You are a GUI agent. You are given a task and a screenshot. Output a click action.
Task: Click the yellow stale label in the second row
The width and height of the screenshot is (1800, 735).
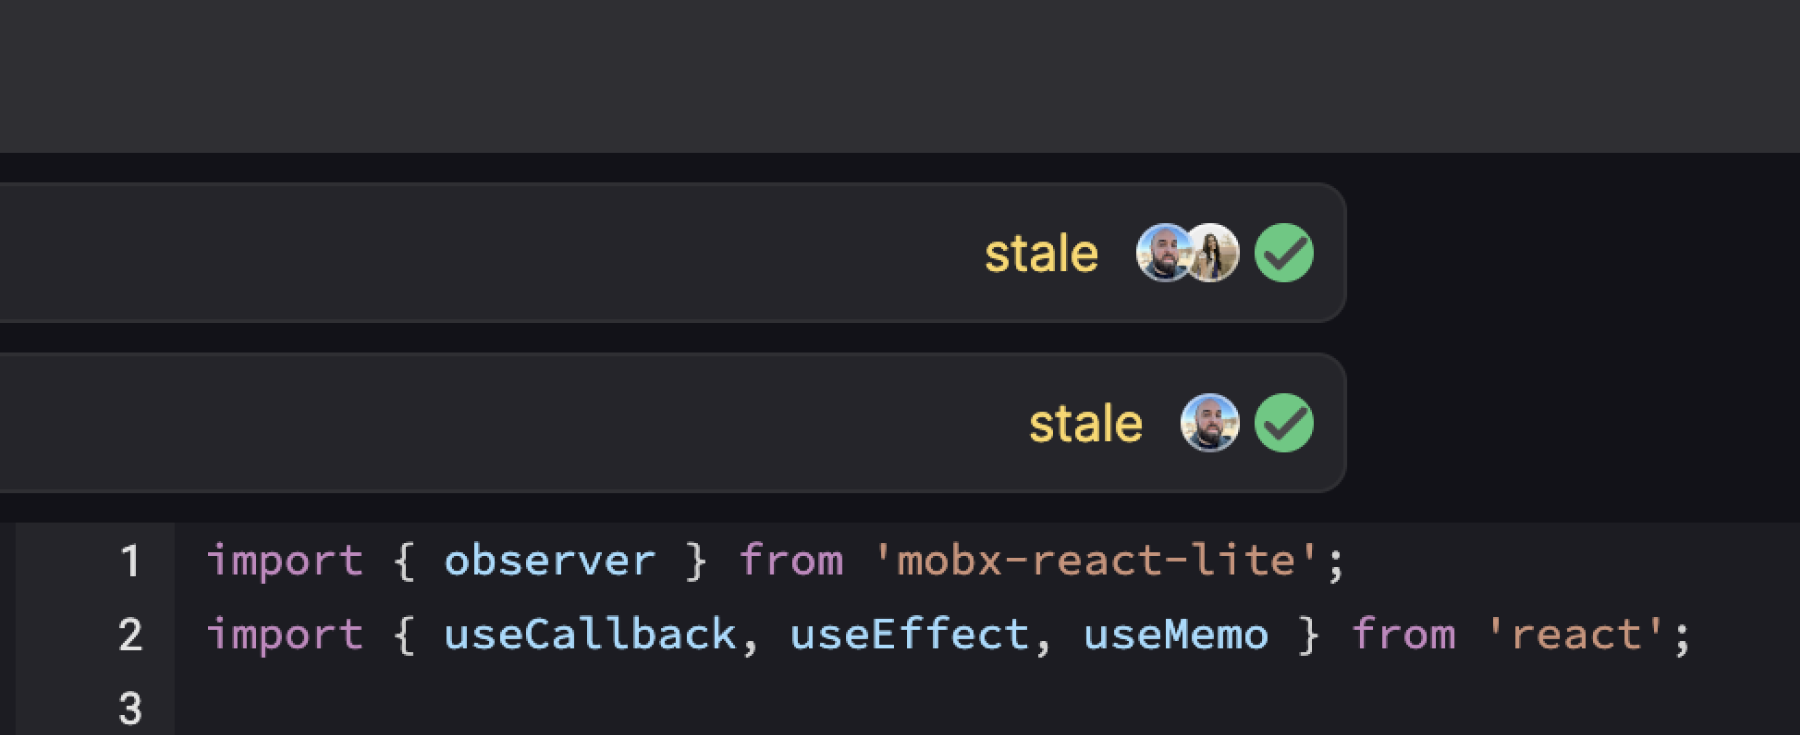coord(1086,424)
